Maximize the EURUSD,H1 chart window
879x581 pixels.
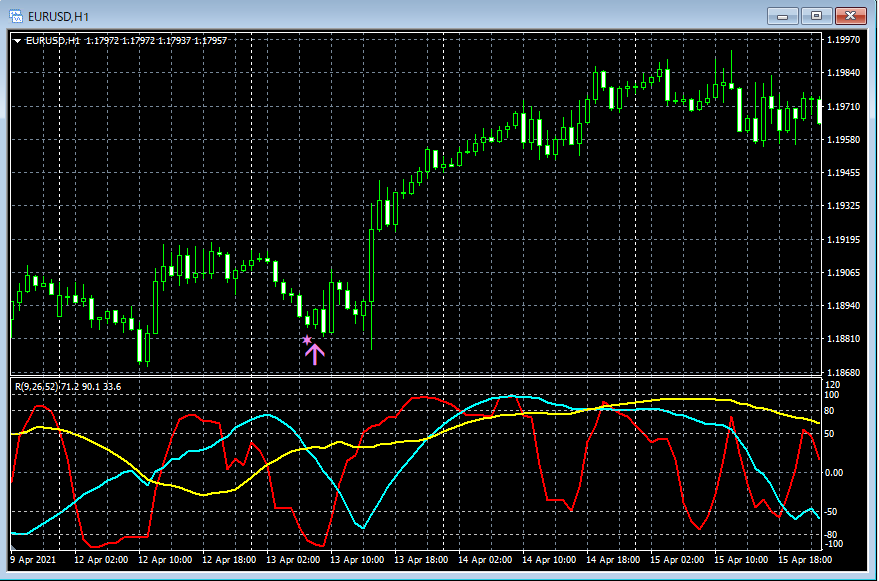(818, 15)
